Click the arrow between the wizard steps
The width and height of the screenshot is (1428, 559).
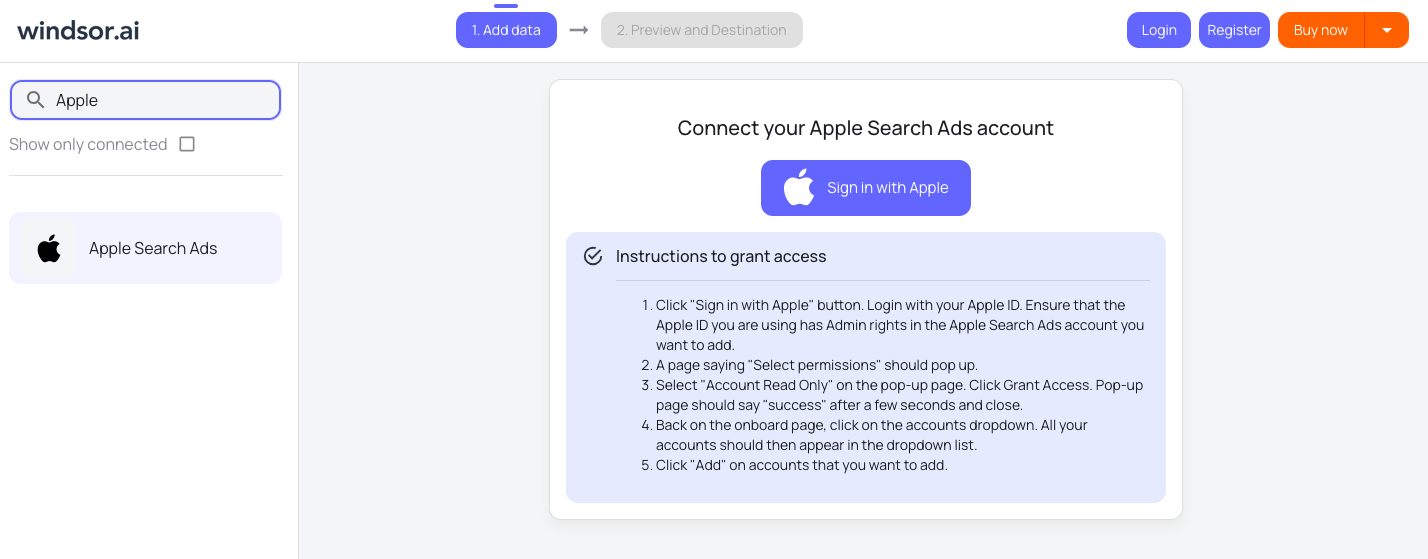tap(578, 30)
